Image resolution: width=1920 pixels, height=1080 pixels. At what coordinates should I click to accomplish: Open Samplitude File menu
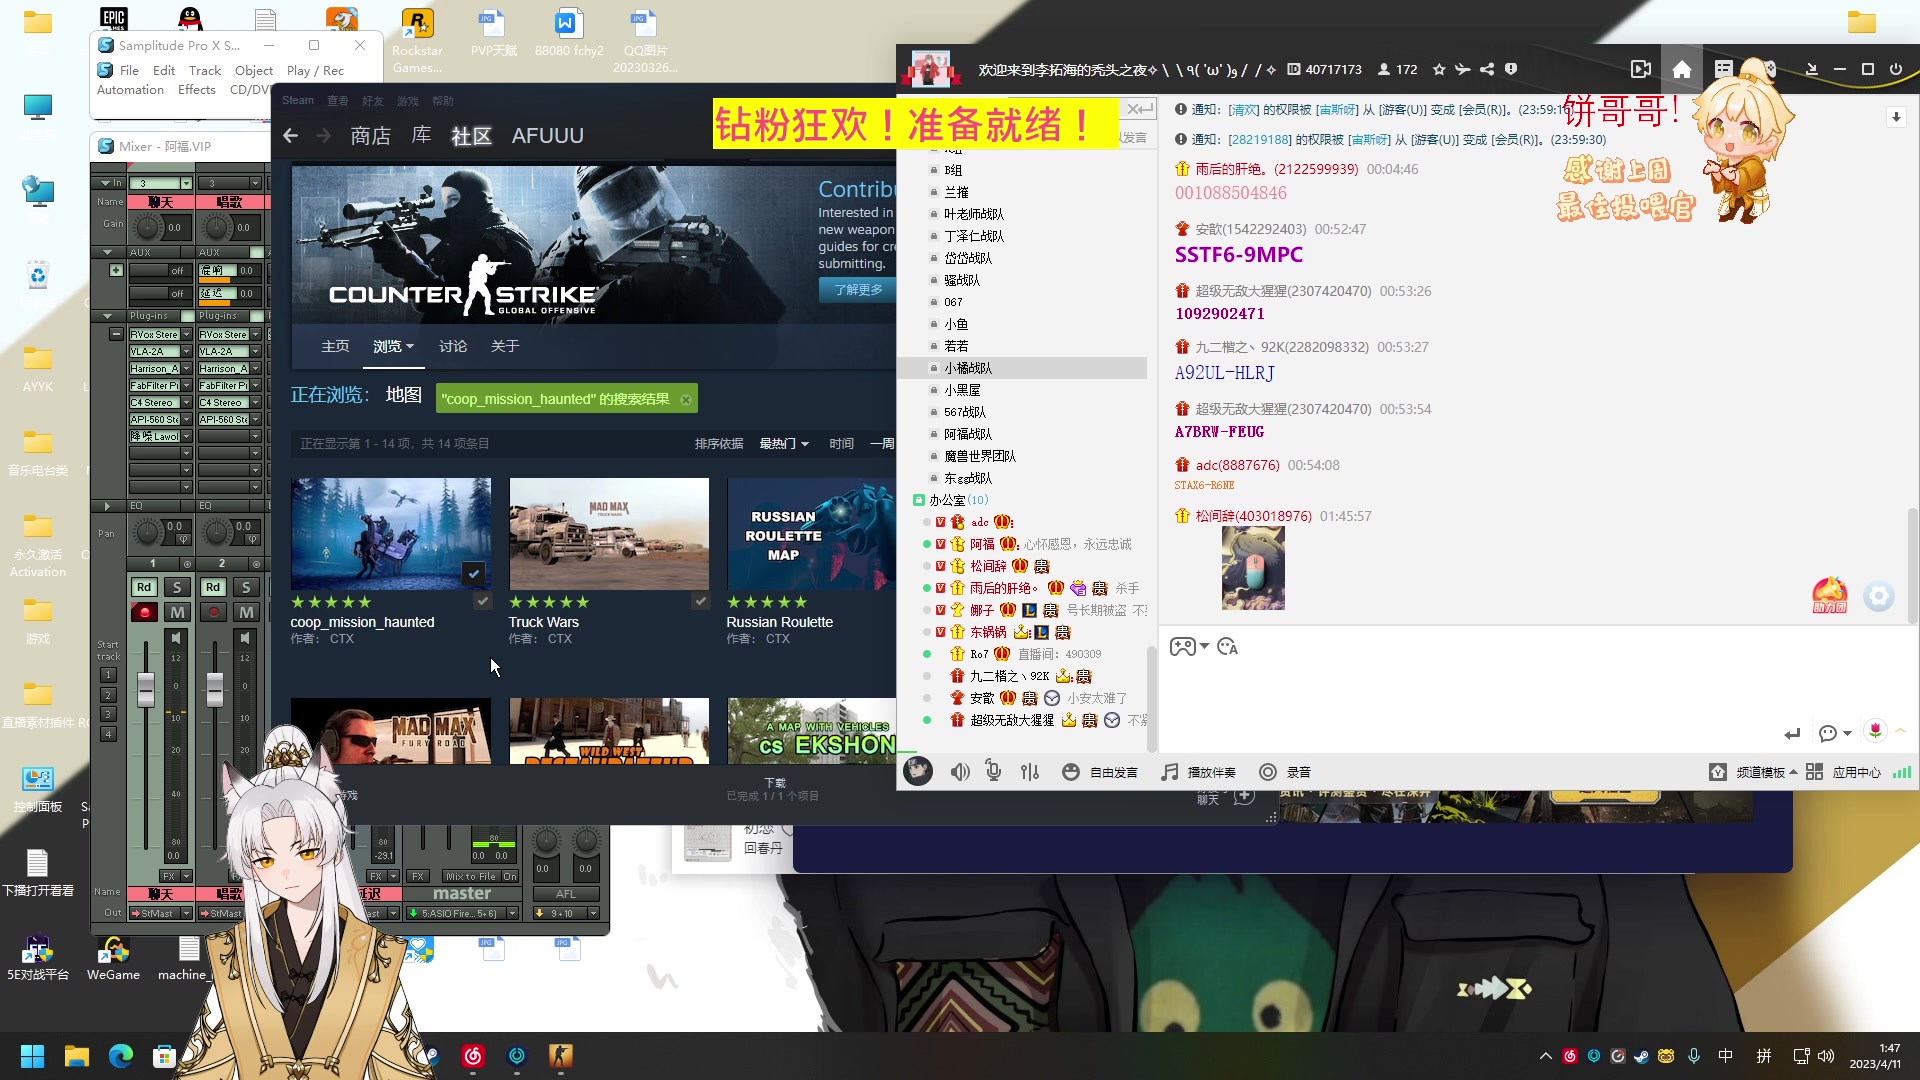129,71
